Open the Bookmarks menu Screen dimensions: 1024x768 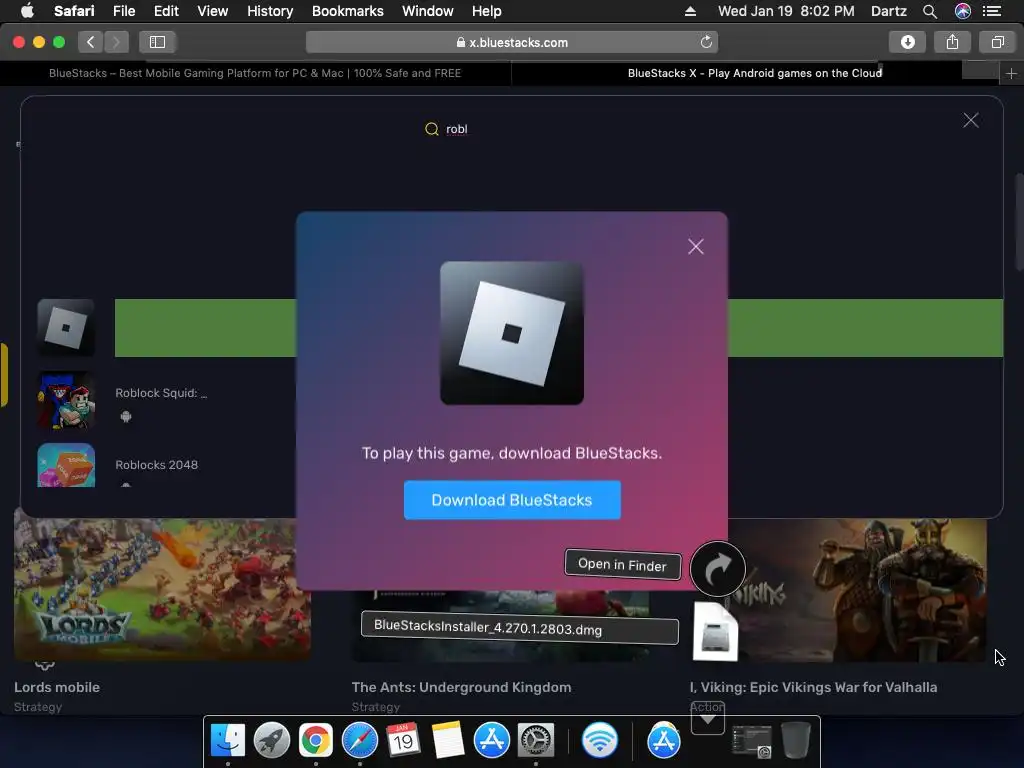[347, 11]
